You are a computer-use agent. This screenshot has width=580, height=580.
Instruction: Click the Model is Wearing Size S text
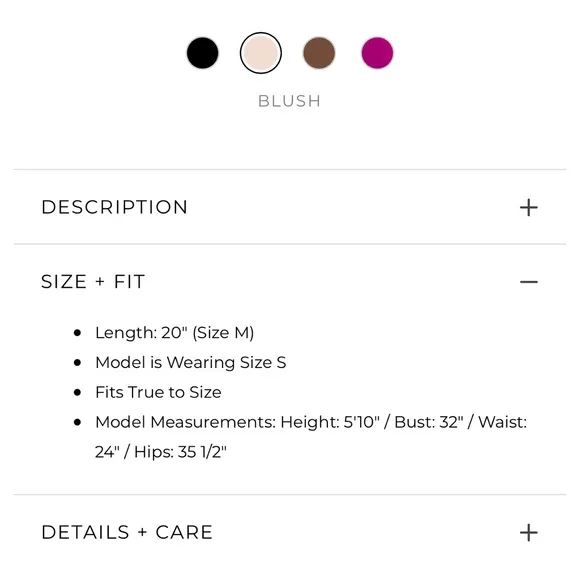[190, 362]
